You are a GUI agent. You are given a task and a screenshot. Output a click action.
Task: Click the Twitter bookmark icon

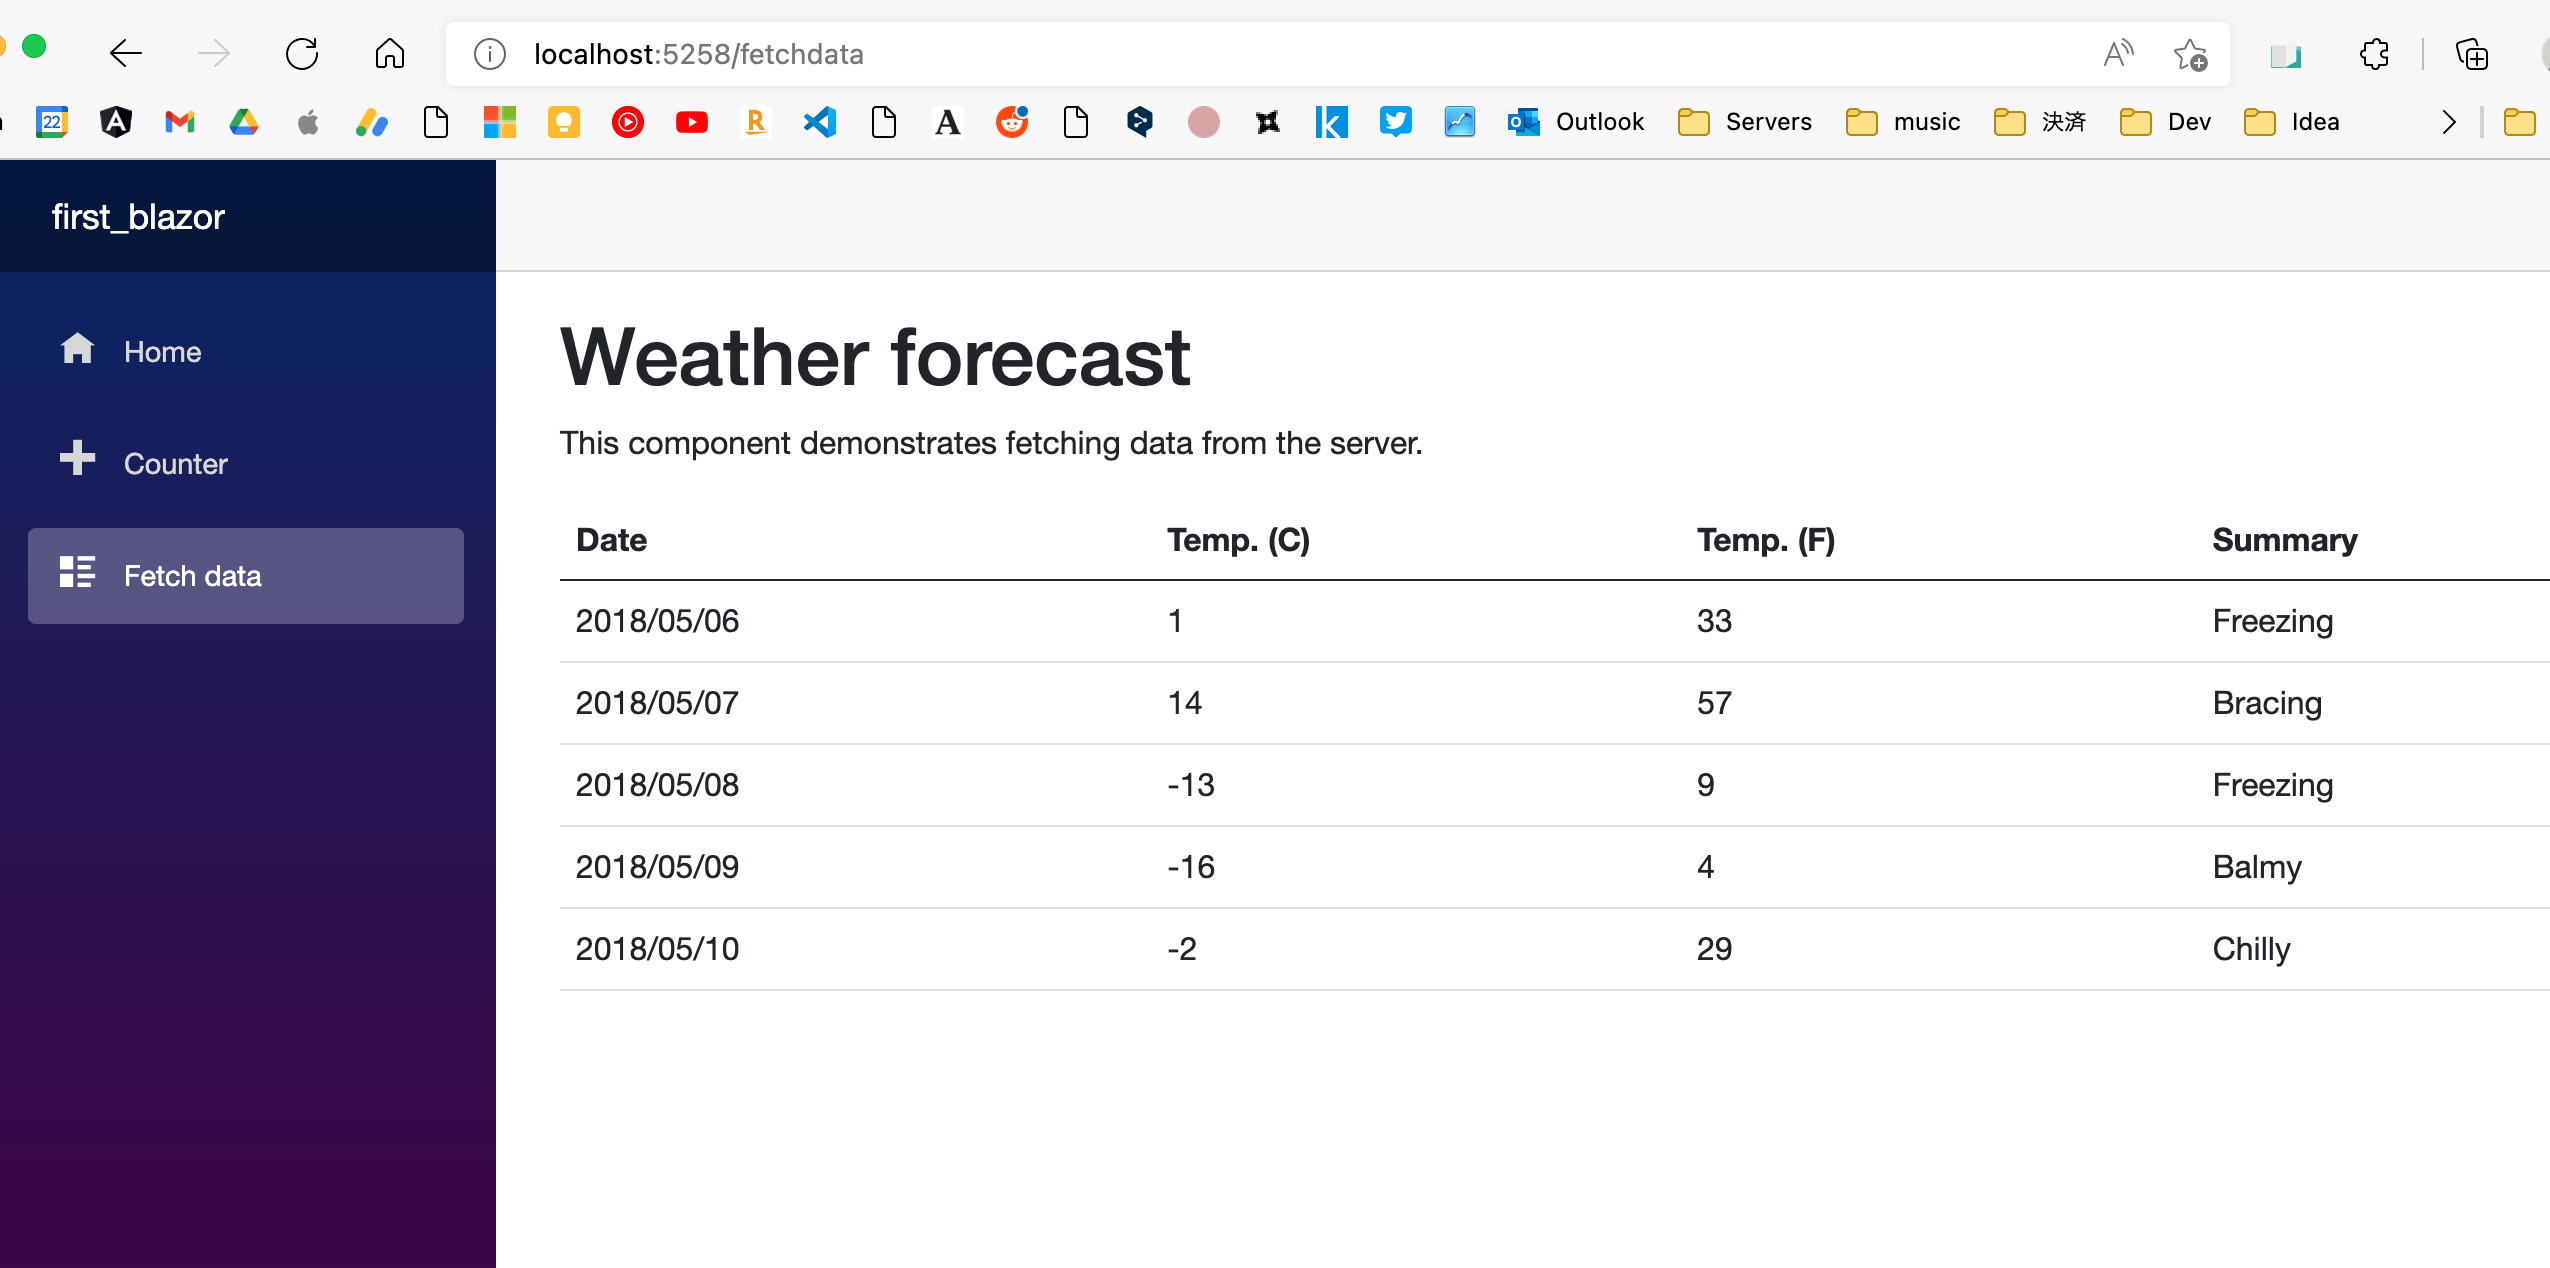(x=1395, y=122)
